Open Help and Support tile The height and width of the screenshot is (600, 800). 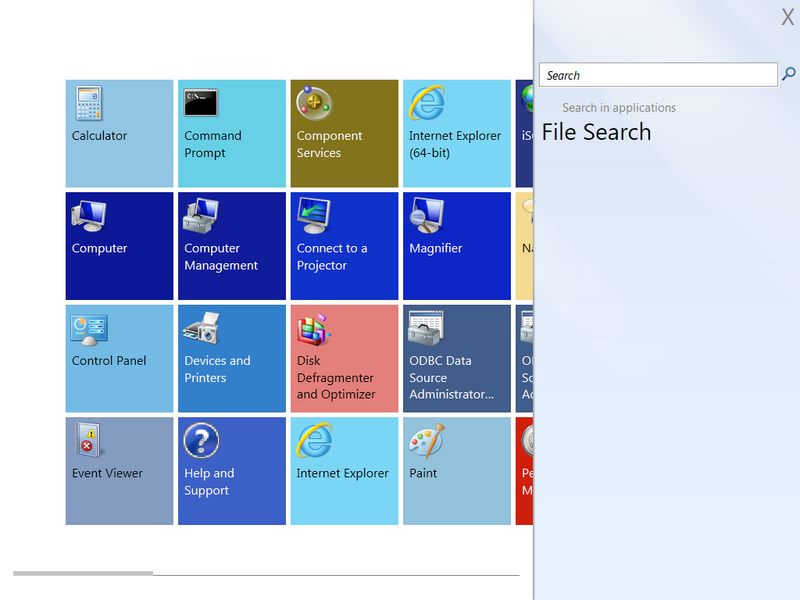(x=231, y=471)
